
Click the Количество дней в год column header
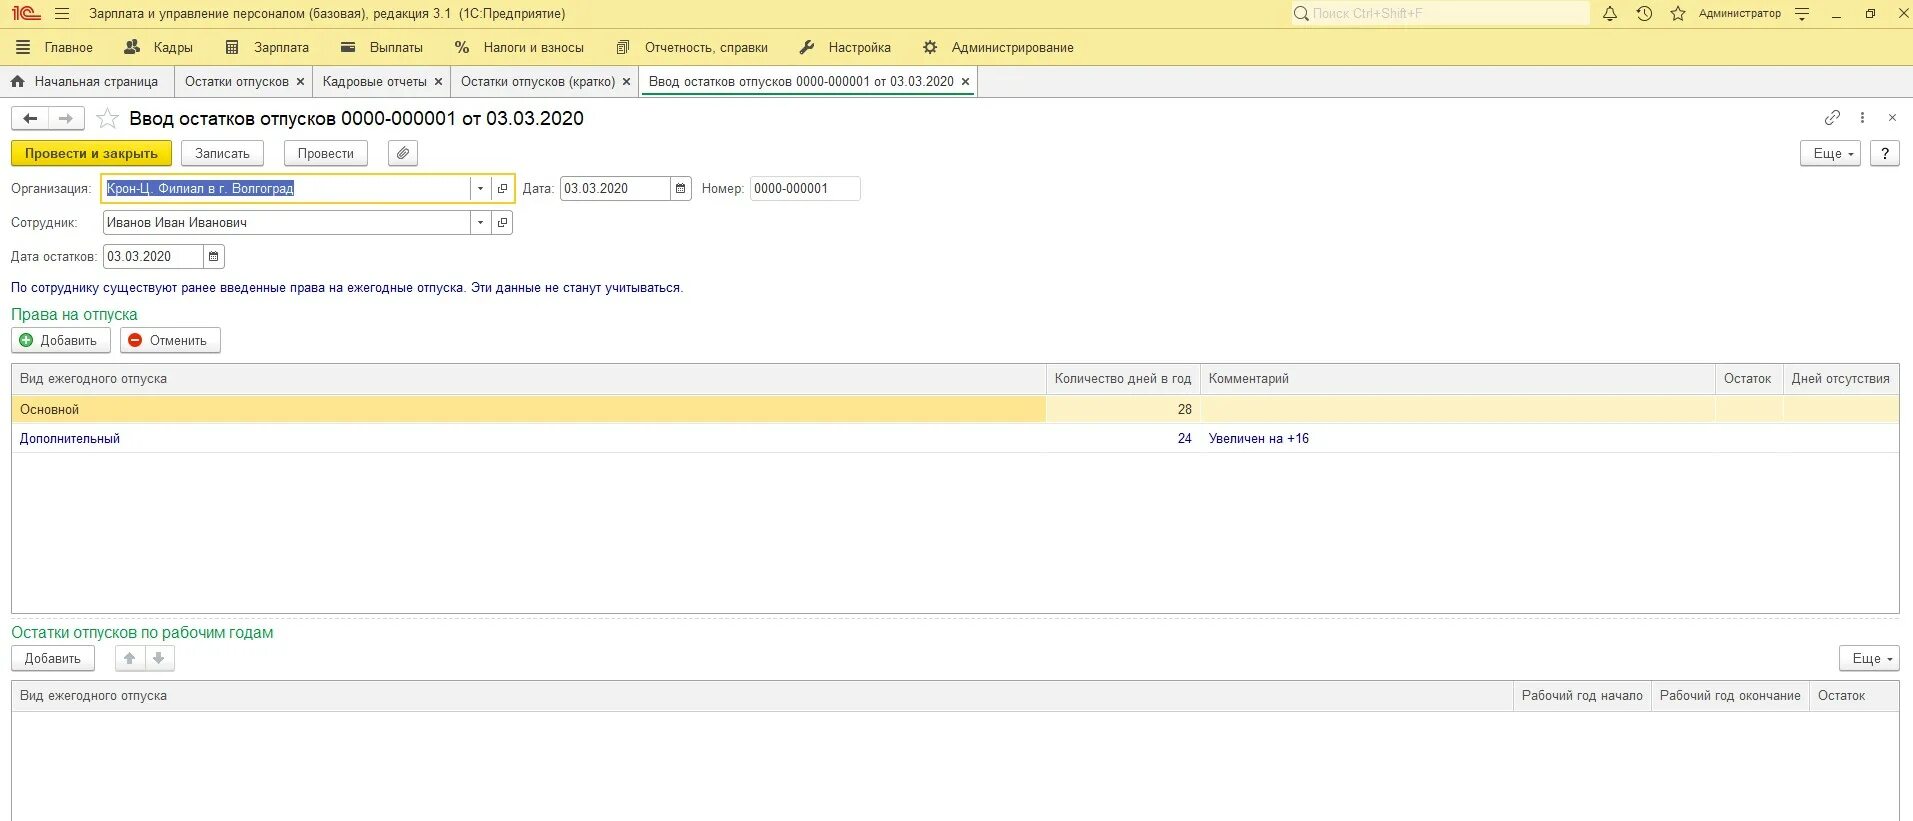point(1123,379)
